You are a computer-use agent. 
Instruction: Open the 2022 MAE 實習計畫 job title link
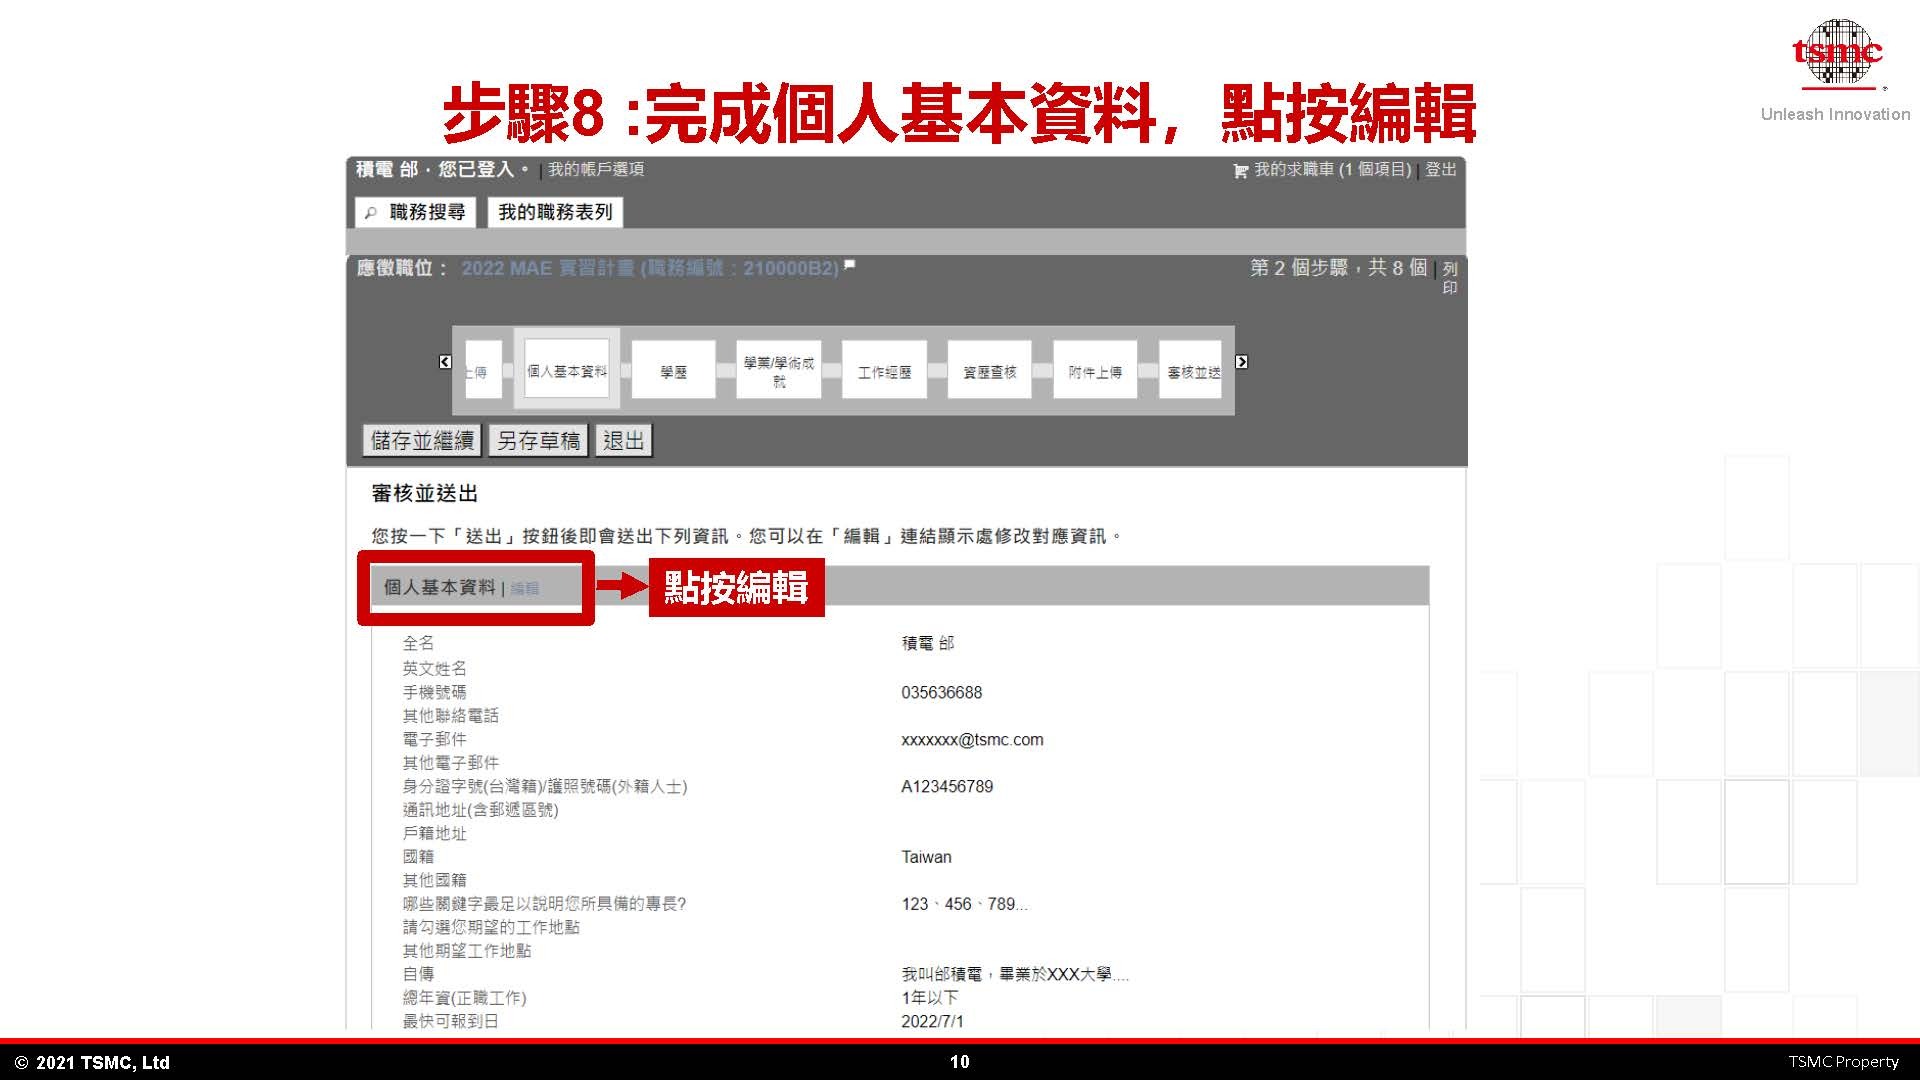[650, 268]
